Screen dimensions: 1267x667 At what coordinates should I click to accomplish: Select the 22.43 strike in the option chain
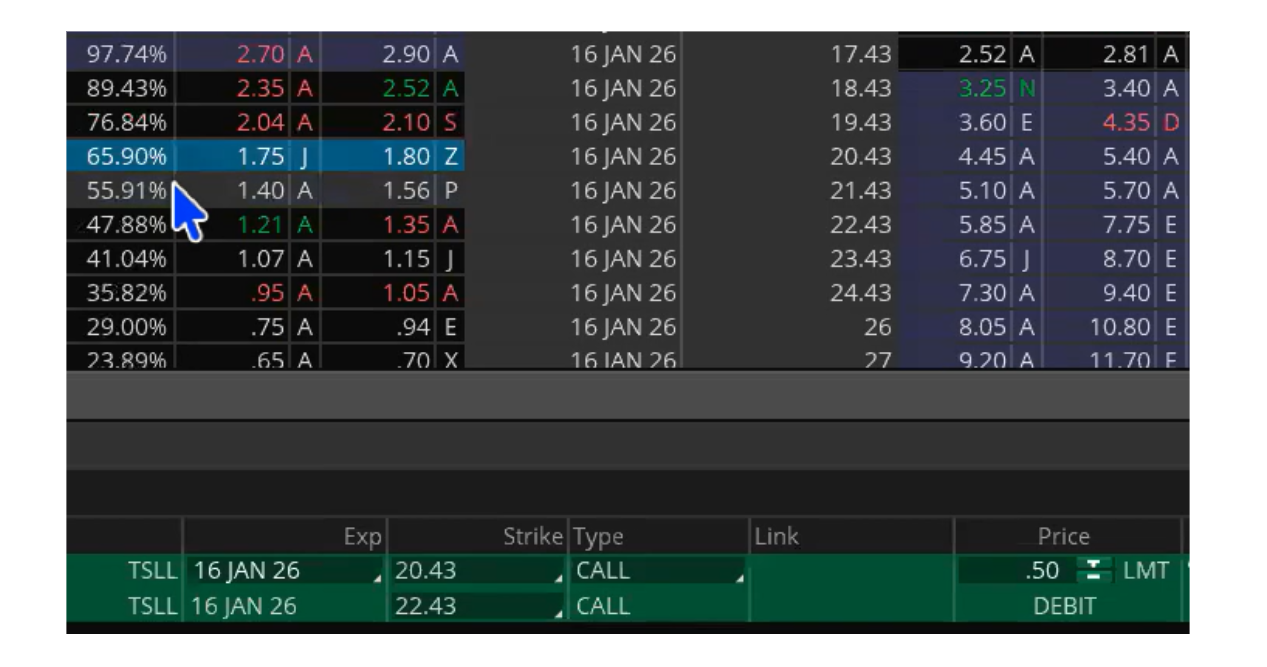coord(860,225)
